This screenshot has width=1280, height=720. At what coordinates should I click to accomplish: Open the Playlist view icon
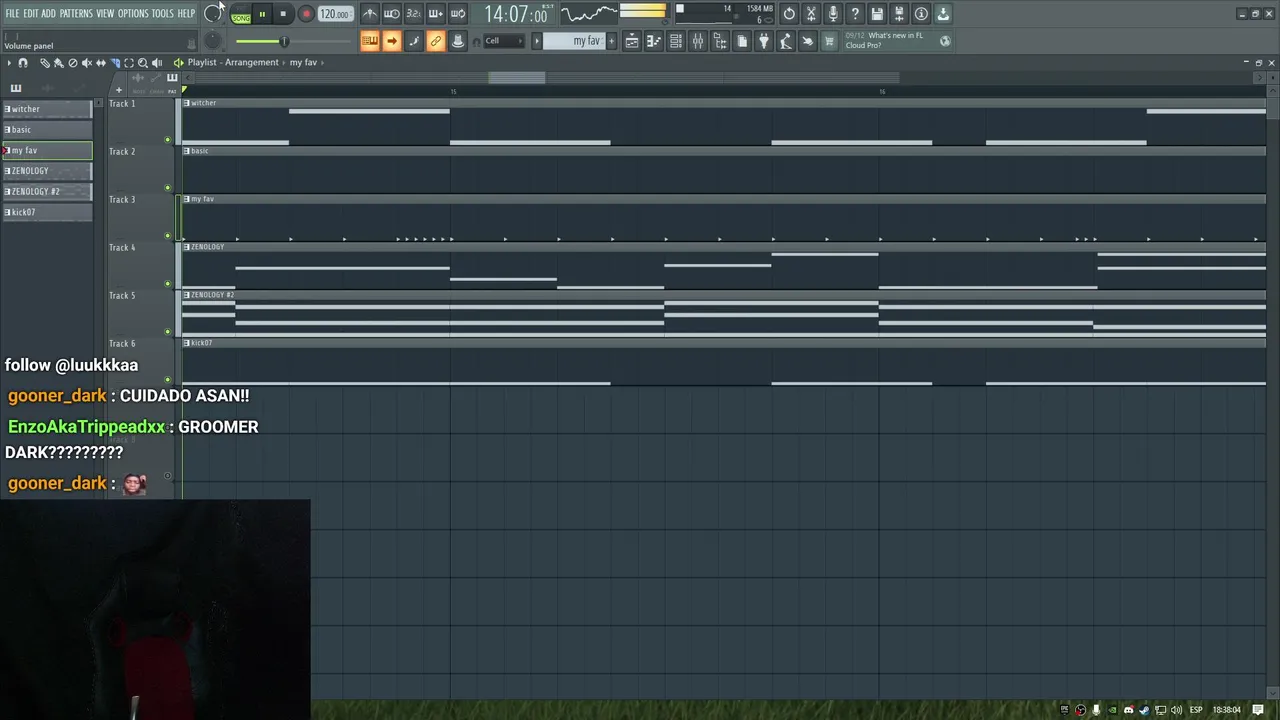coord(632,41)
